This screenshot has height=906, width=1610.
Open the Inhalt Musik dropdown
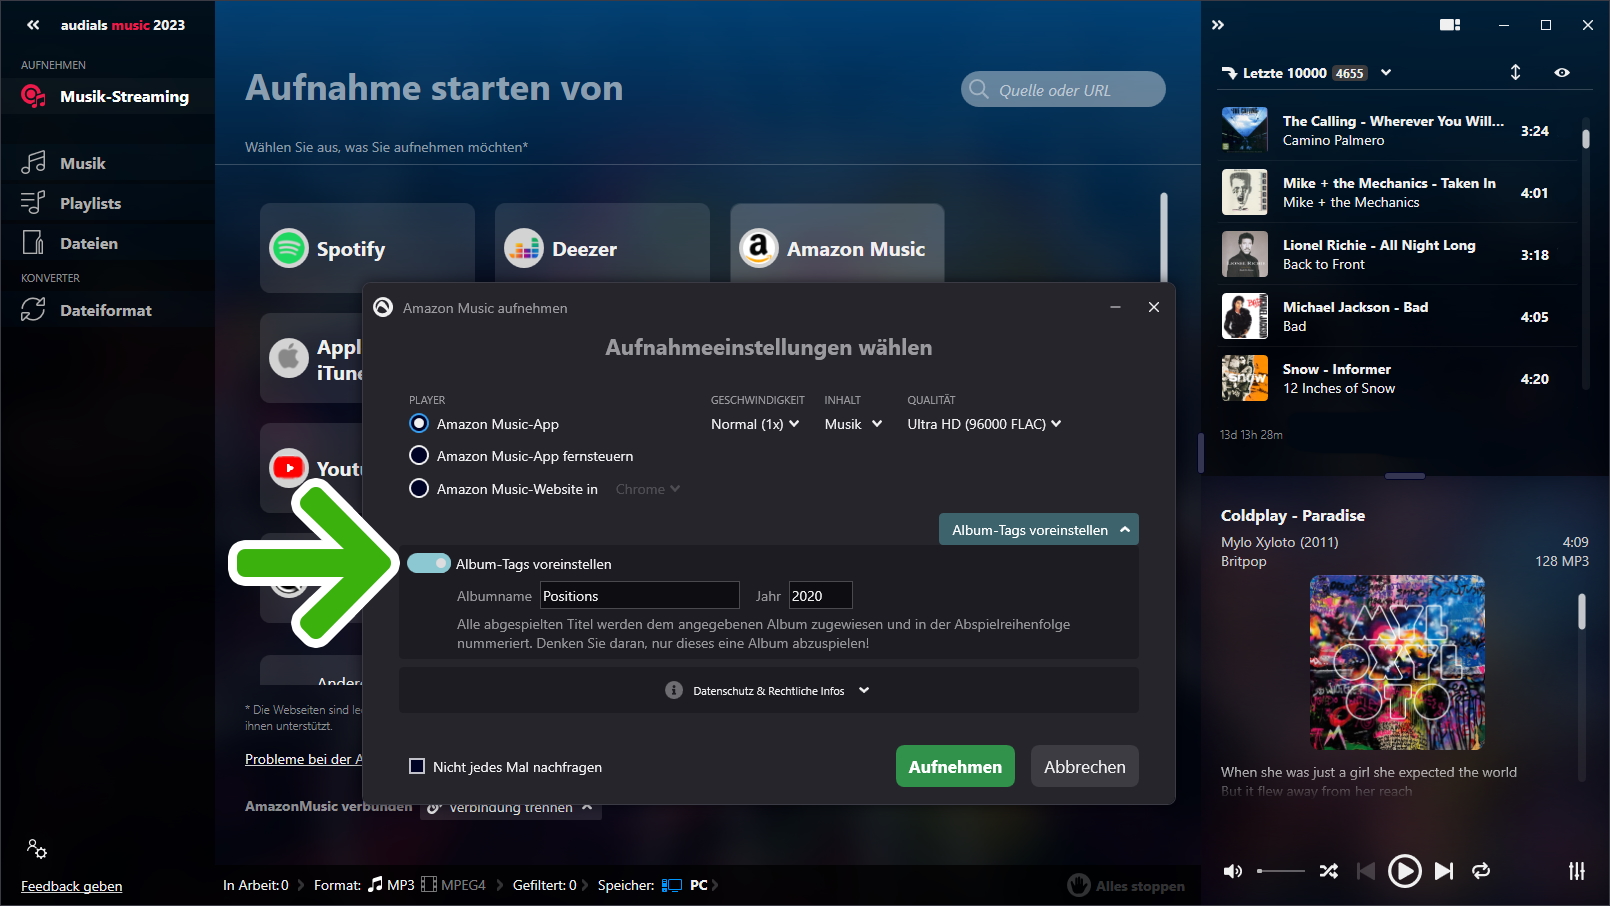(853, 424)
